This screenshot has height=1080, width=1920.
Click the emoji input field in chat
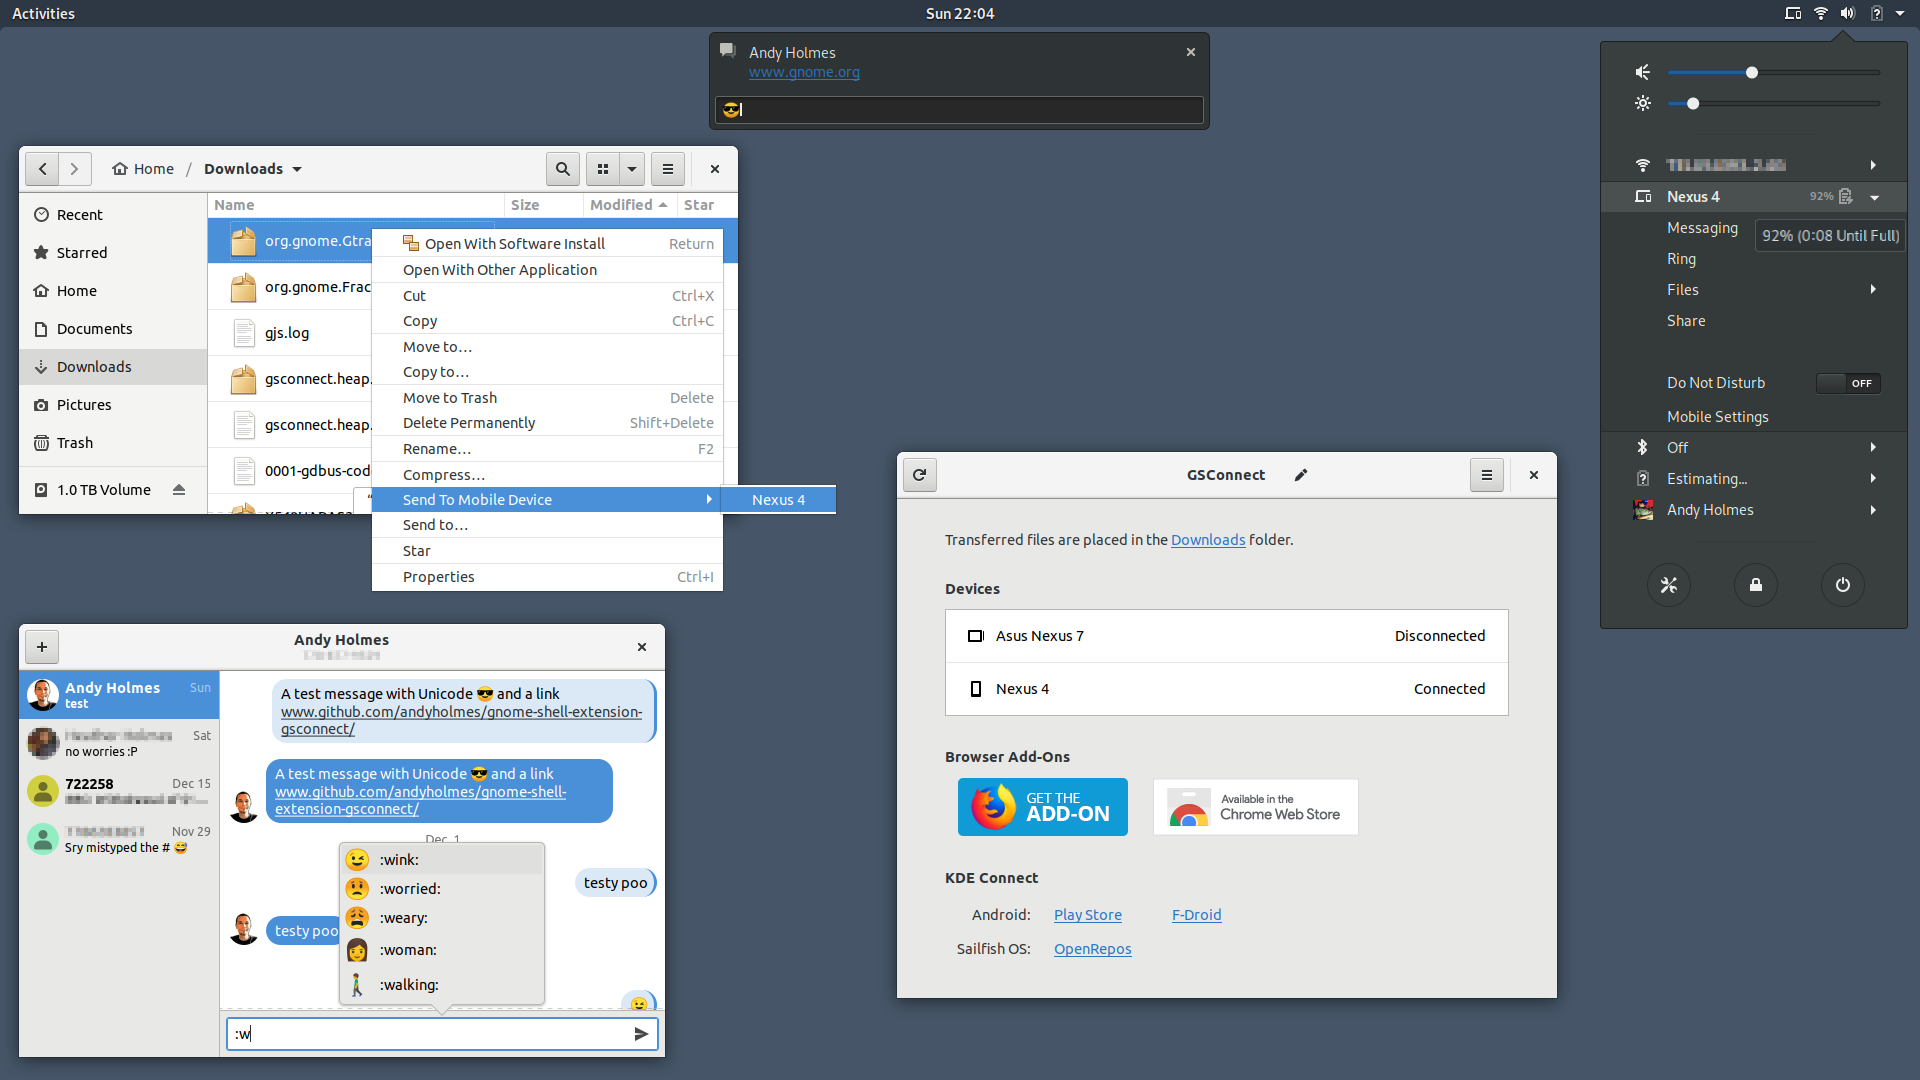pos(423,1033)
